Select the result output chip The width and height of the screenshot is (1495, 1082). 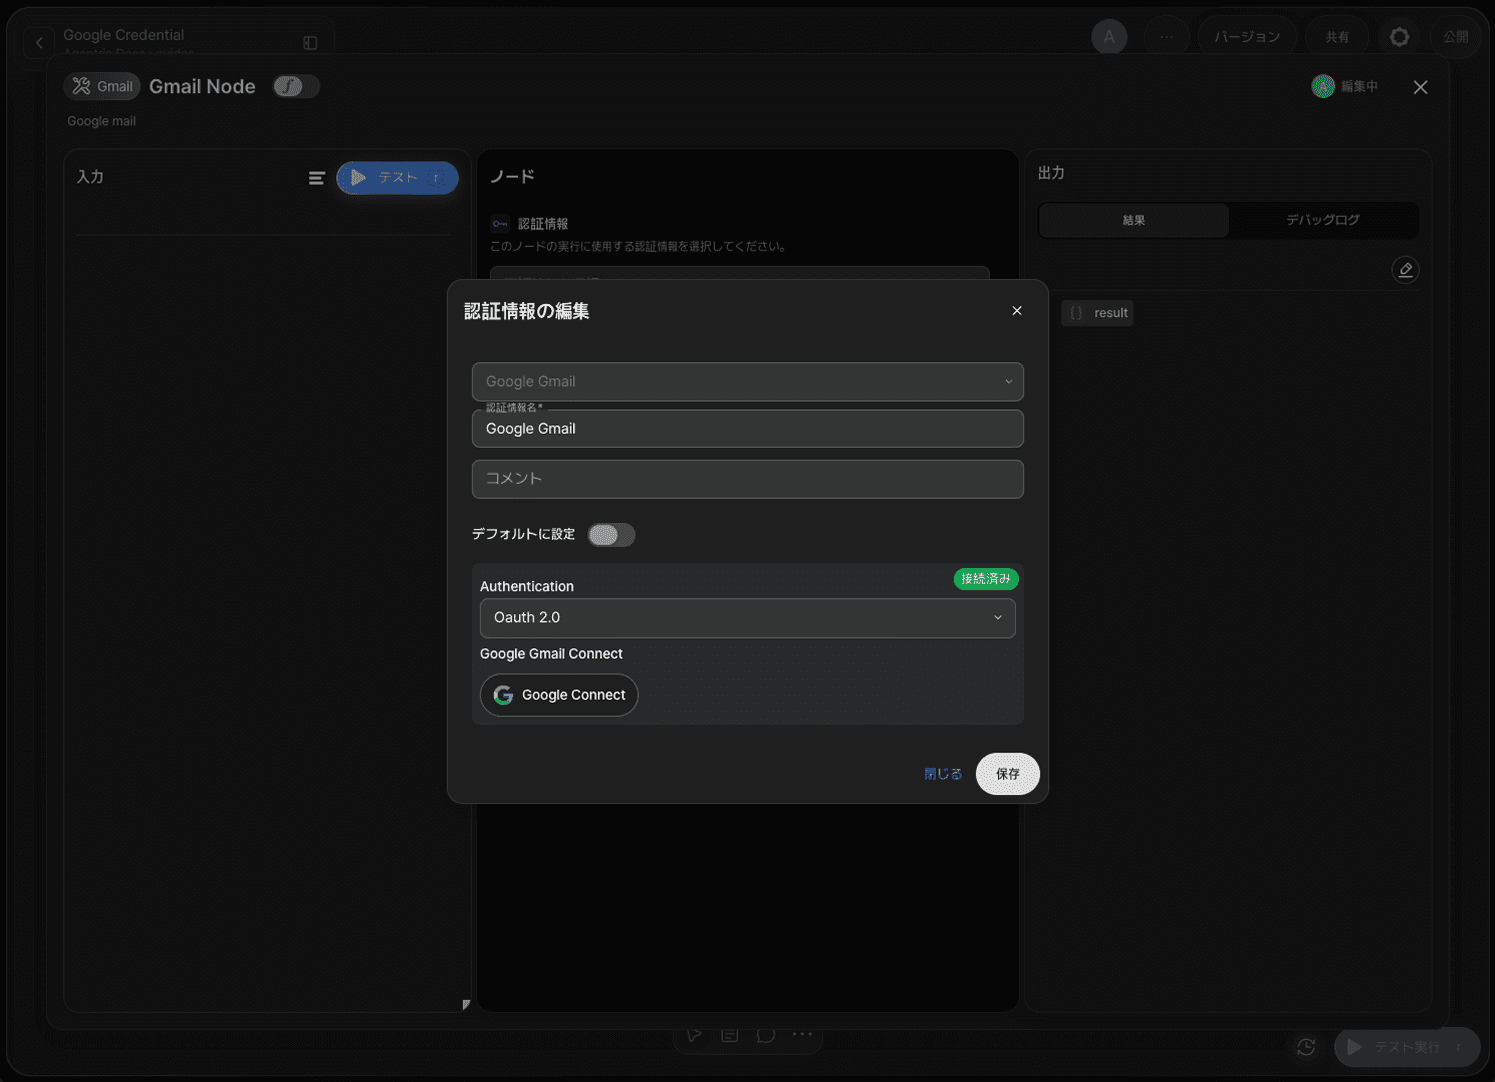pos(1098,313)
